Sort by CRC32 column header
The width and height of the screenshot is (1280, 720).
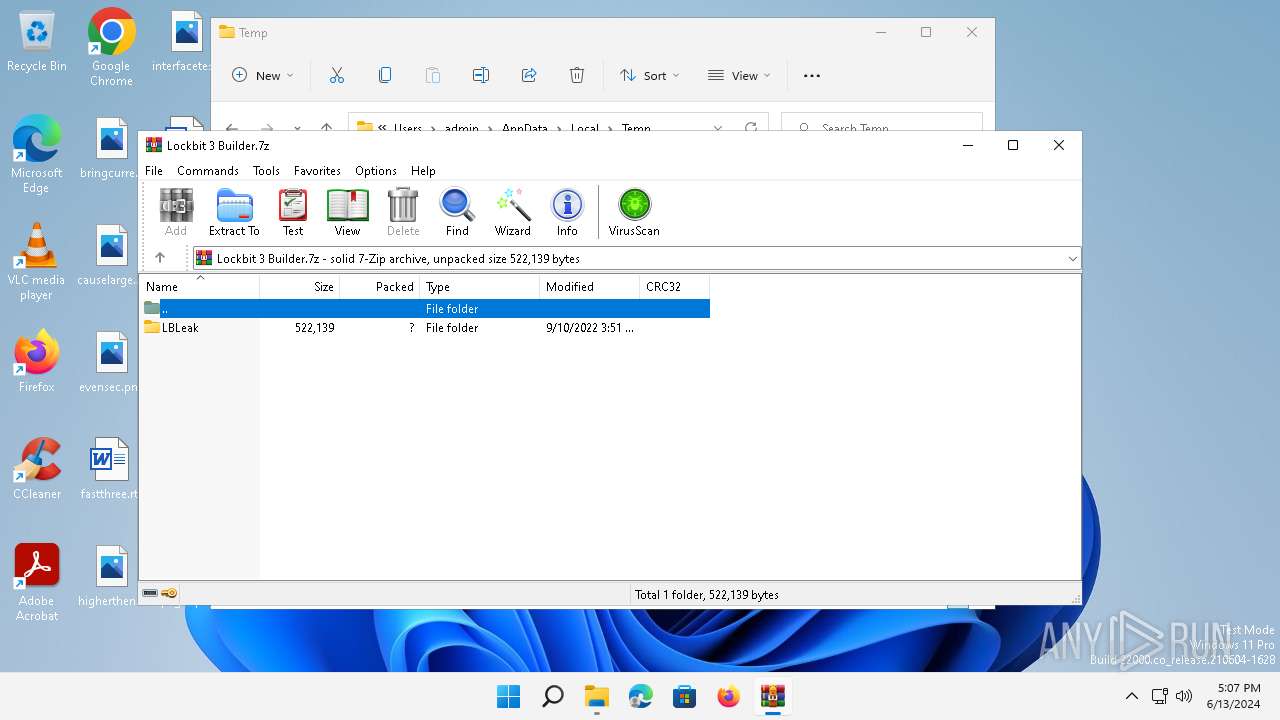(675, 287)
